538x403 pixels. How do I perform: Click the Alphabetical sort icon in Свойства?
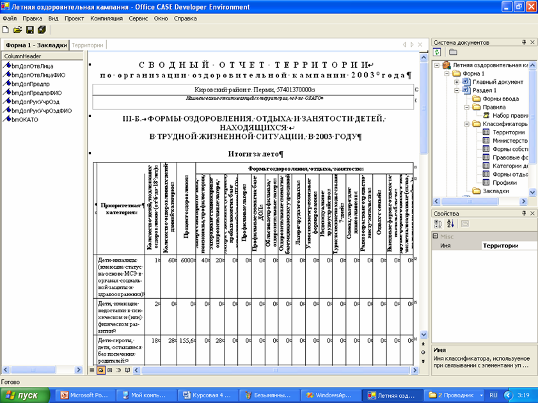point(451,224)
